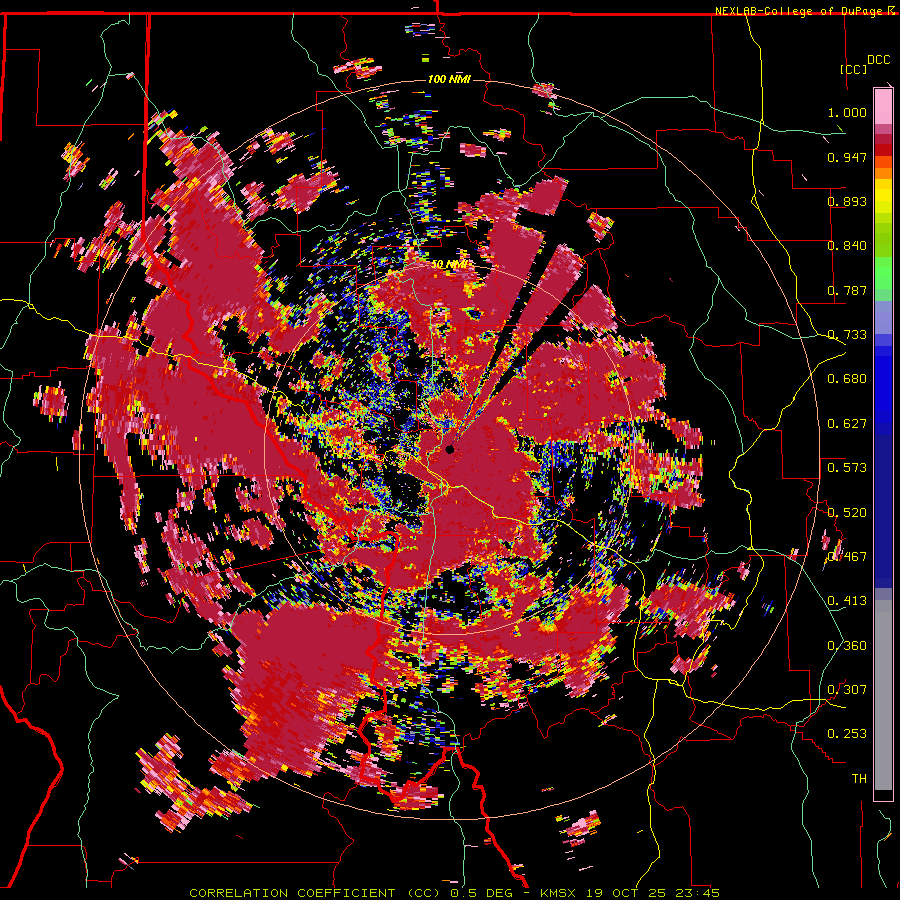The width and height of the screenshot is (900, 900).
Task: Click the TH threshold label
Action: pos(859,779)
